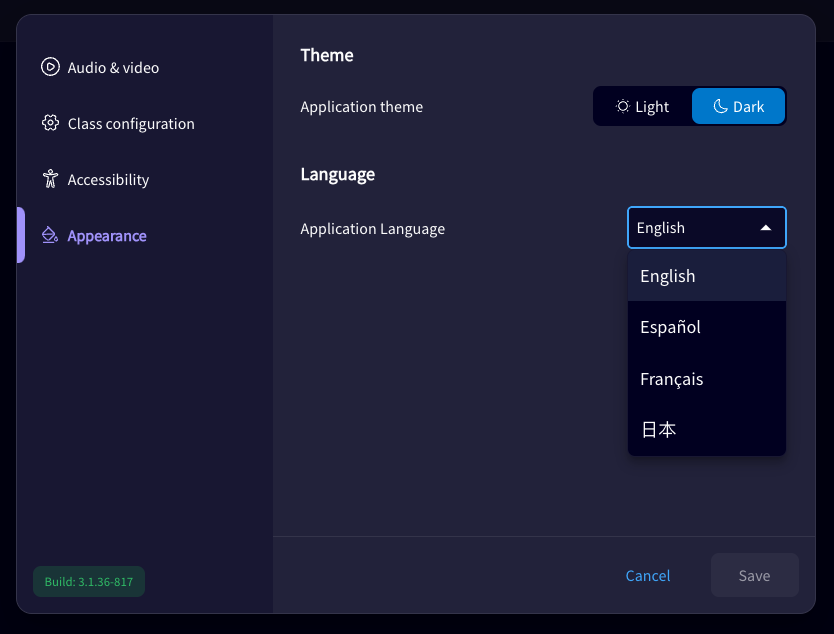Save the appearance settings
The height and width of the screenshot is (634, 834).
click(755, 575)
